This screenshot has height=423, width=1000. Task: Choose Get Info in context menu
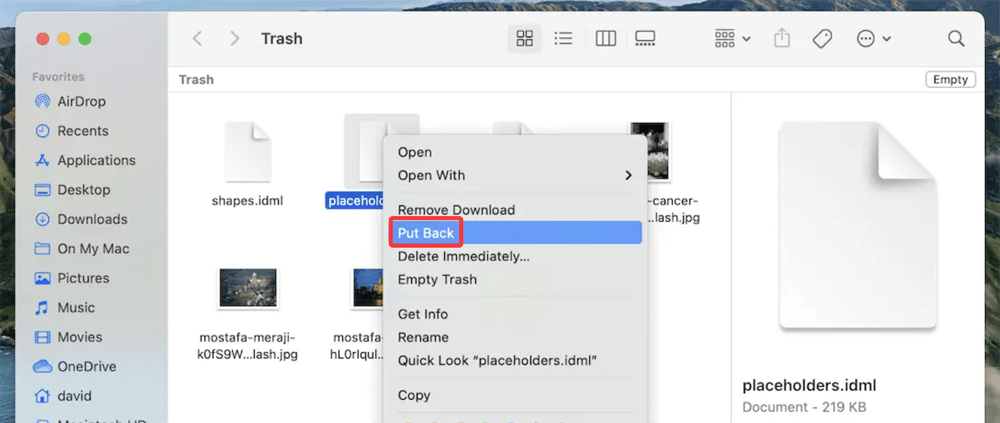point(423,314)
